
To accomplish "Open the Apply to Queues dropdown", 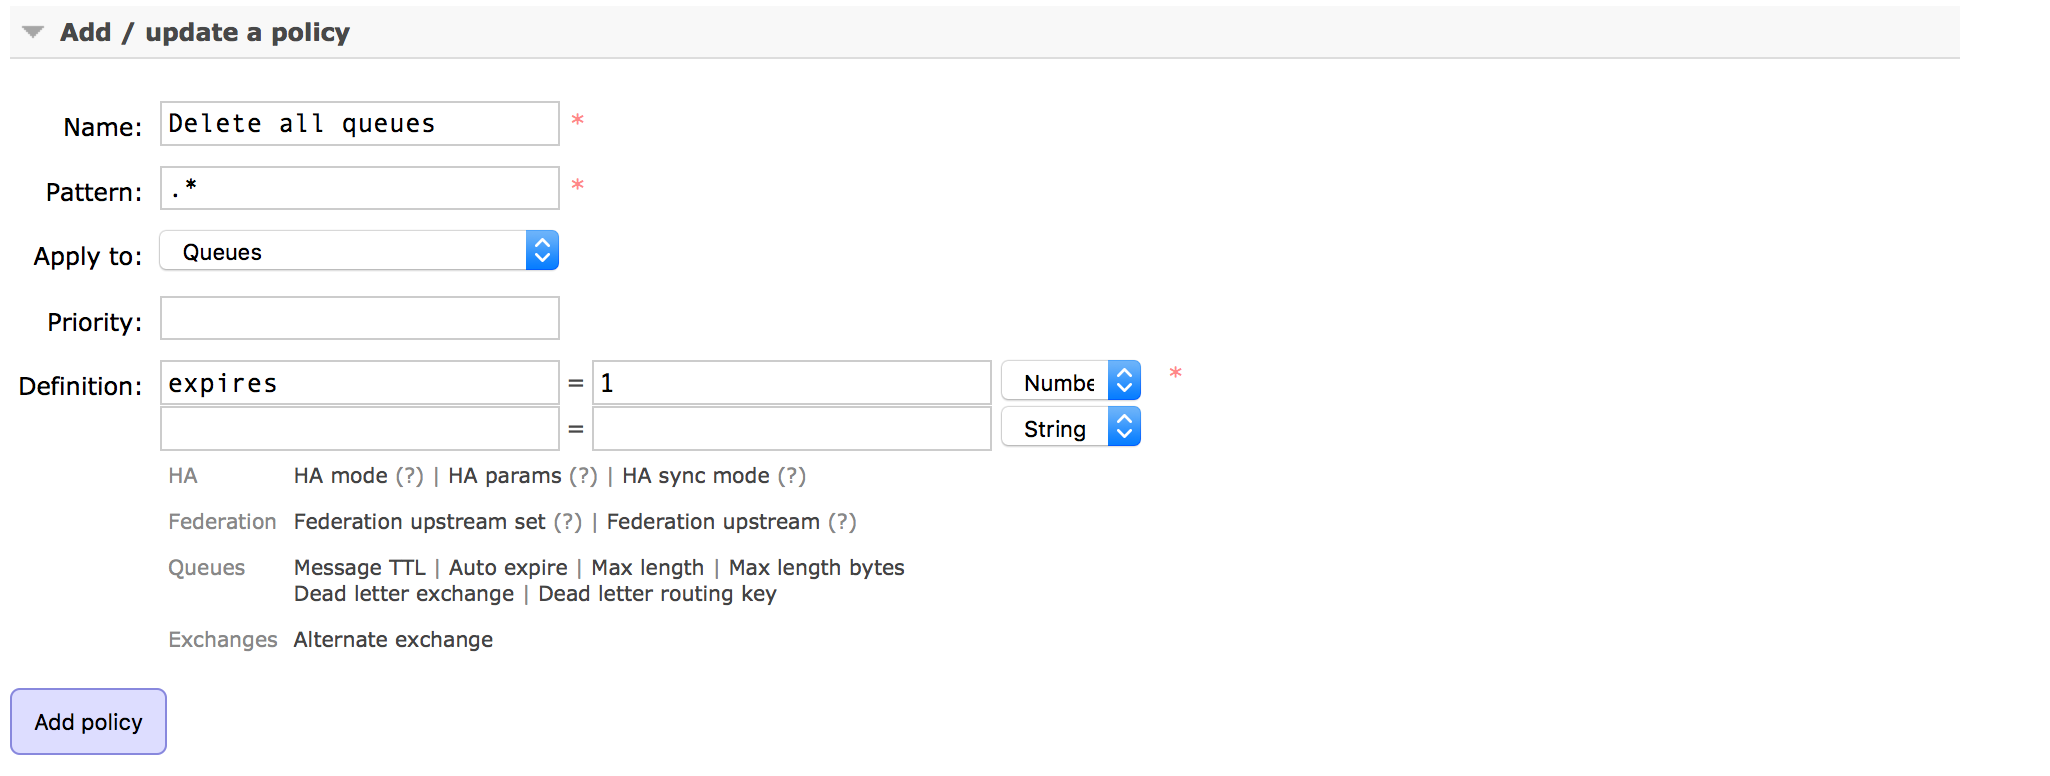I will click(359, 251).
